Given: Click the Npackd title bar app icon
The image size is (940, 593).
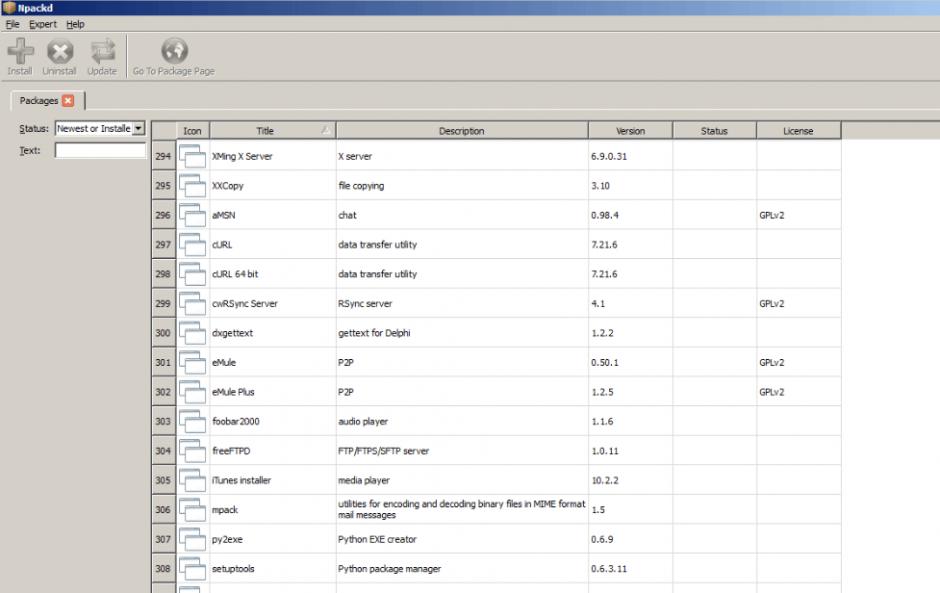Looking at the screenshot, I should [x=9, y=8].
